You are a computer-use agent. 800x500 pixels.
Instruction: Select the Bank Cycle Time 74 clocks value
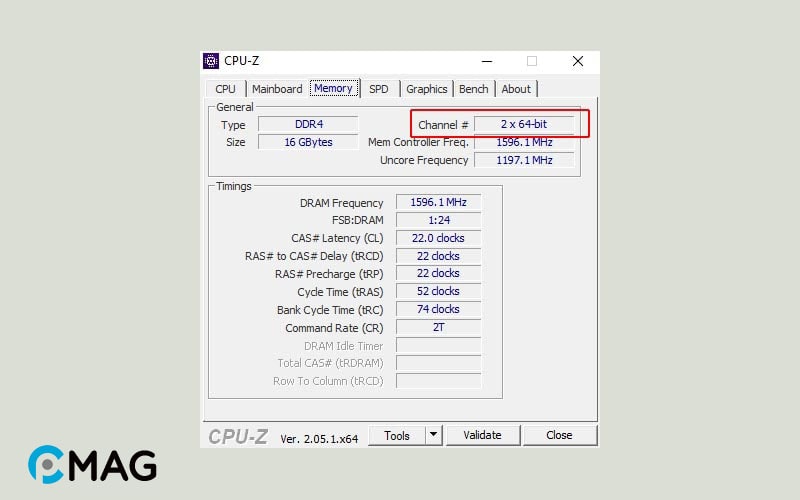438,309
